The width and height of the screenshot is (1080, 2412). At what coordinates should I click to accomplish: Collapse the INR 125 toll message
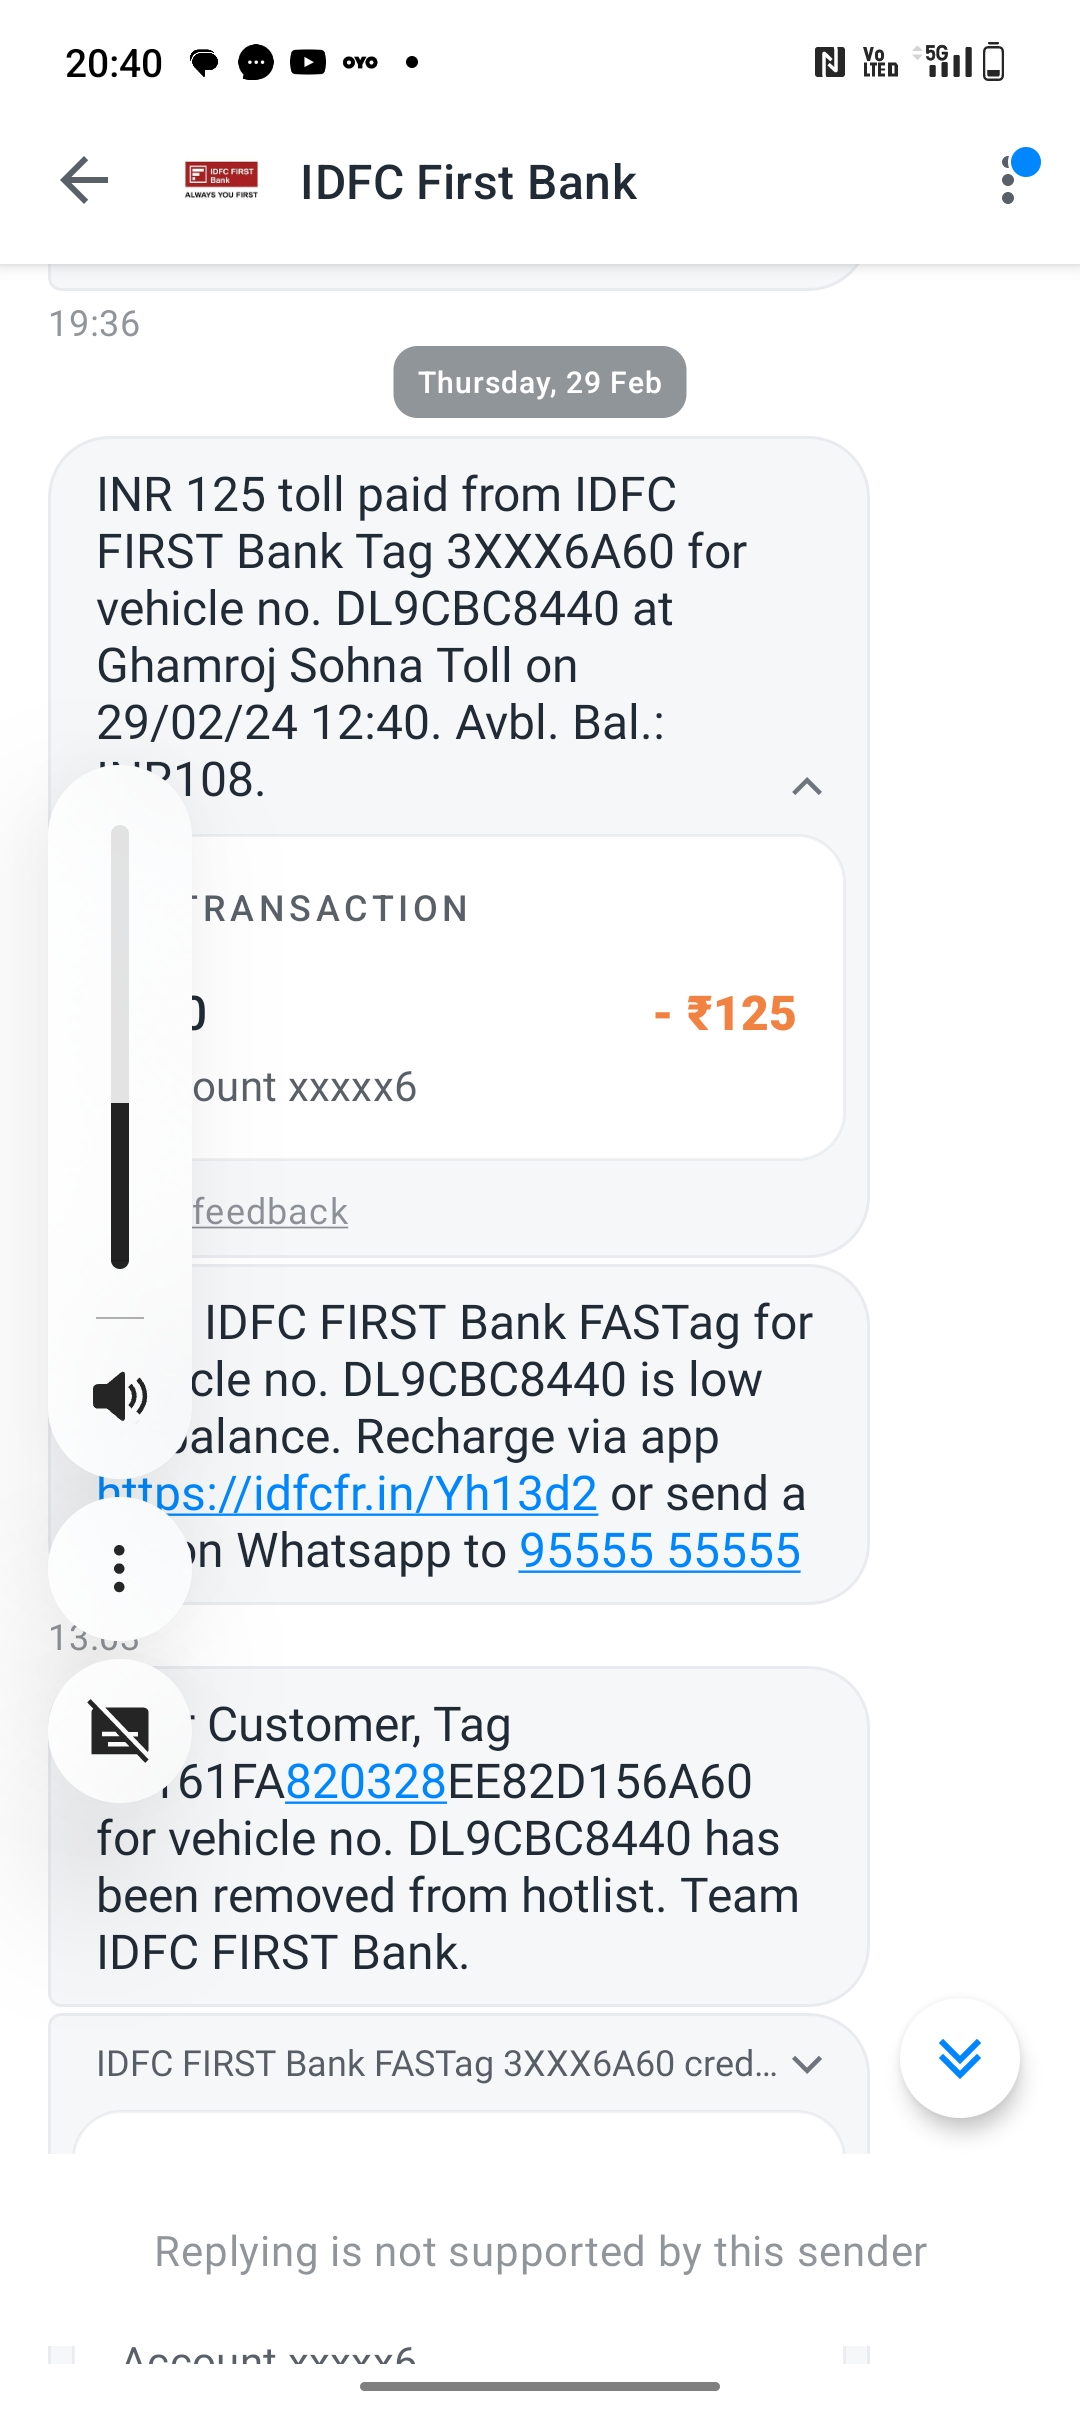point(807,787)
